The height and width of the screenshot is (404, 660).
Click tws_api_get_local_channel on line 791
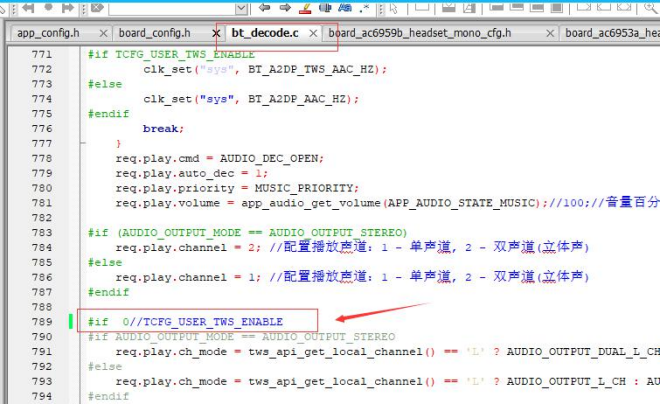(335, 352)
